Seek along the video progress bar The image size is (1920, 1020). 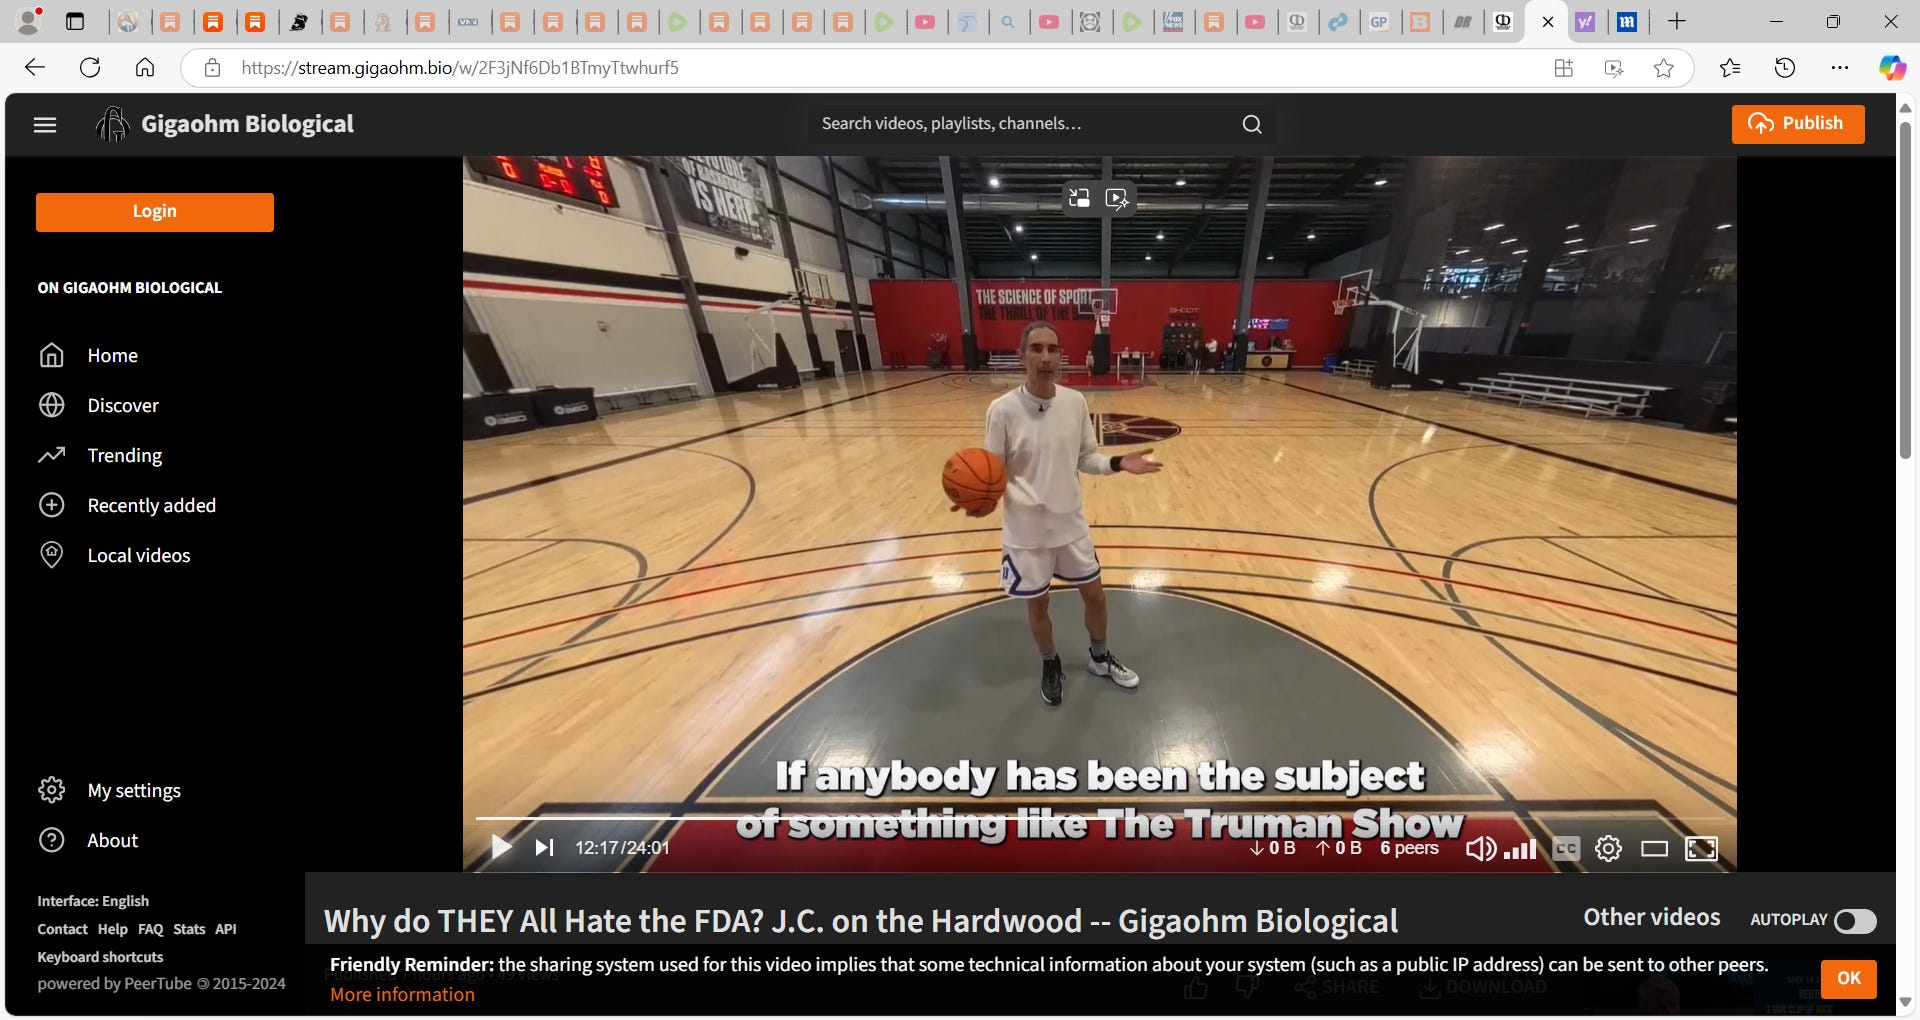click(1100, 818)
